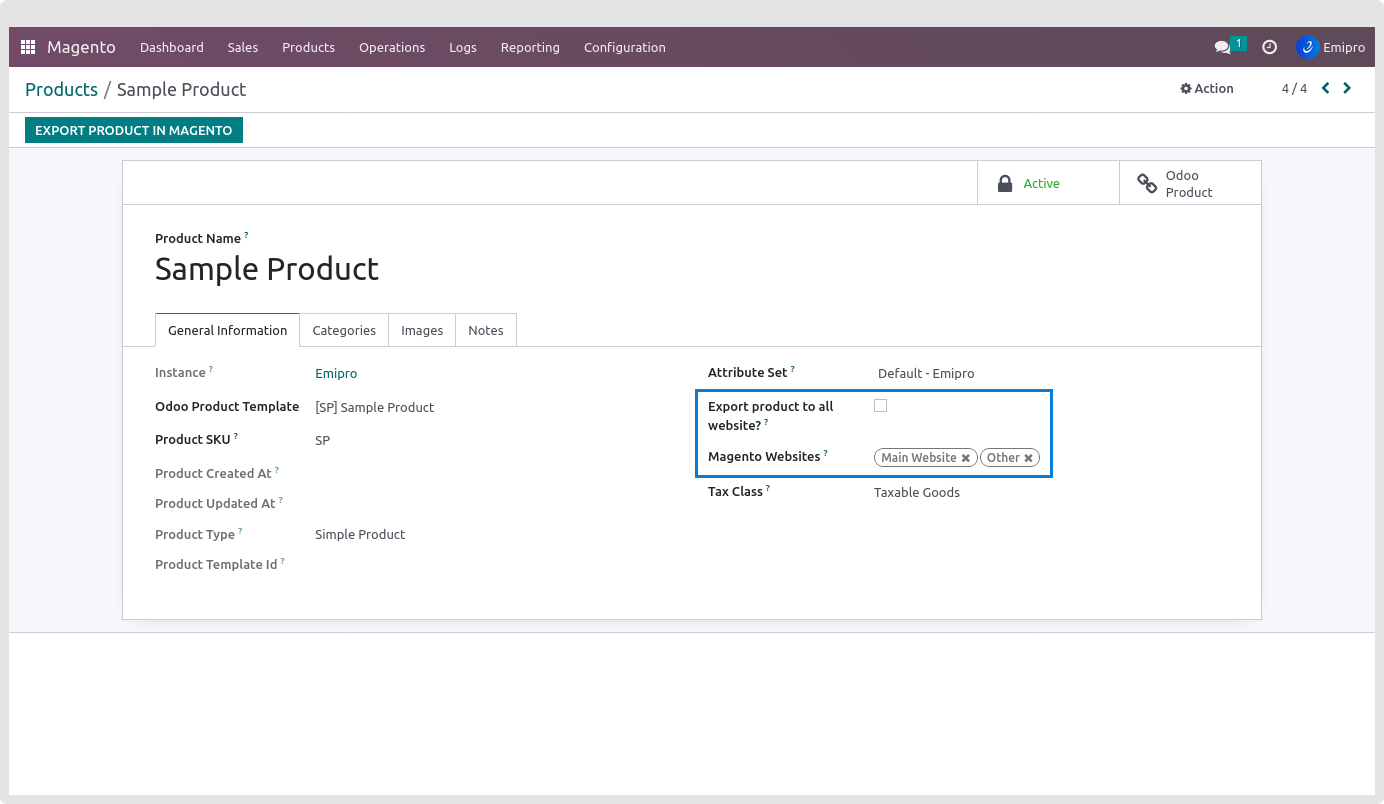This screenshot has width=1384, height=804.
Task: Click the Odoo Product link icon
Action: 1147,183
